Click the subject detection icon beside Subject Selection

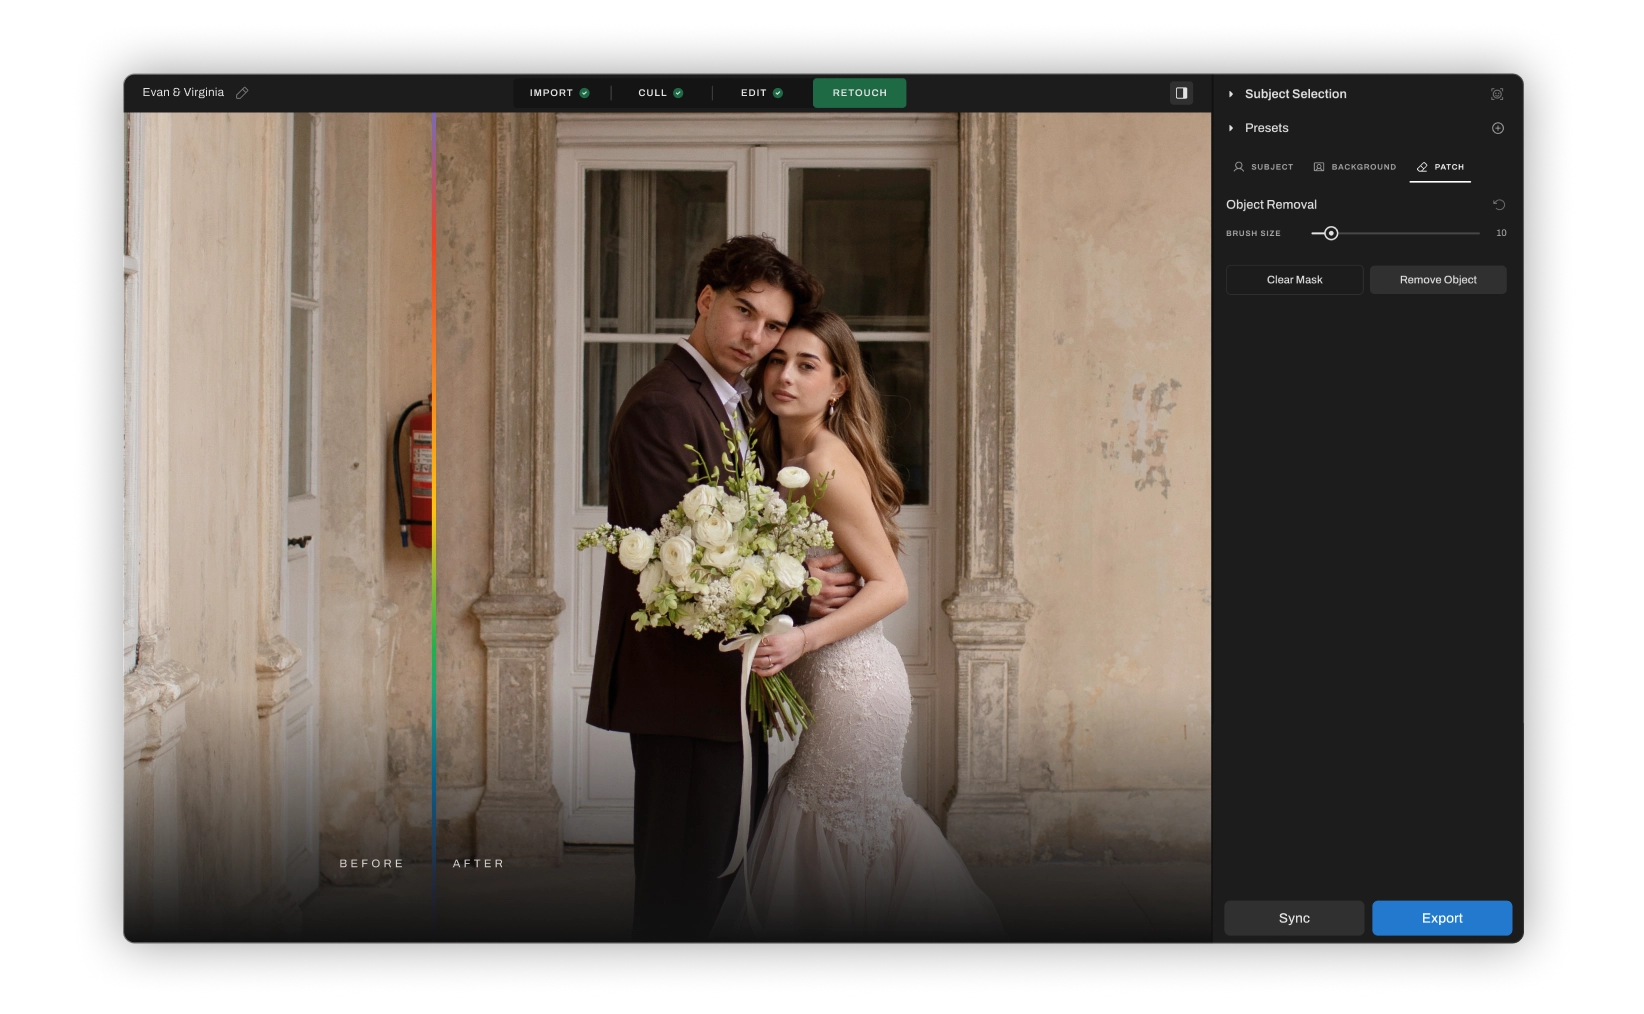(1497, 94)
